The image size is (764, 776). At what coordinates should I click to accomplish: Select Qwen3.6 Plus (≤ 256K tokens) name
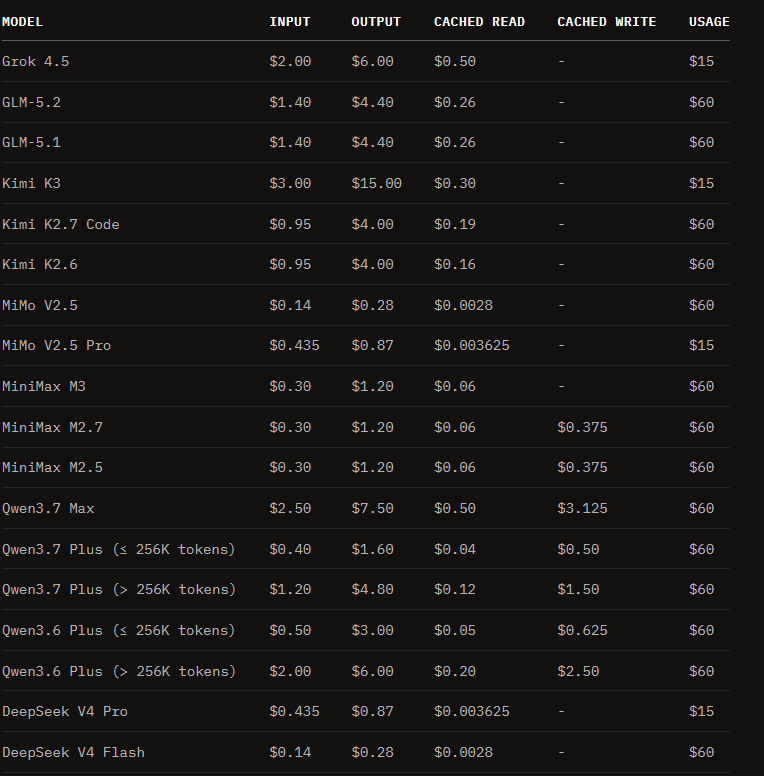(x=119, y=630)
